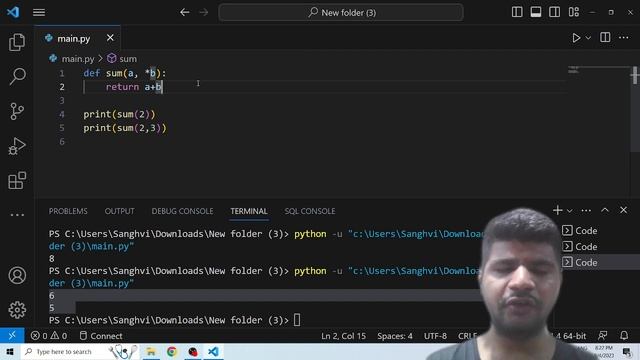This screenshot has height=360, width=640.
Task: Open the Windows Start menu
Action: 10,351
